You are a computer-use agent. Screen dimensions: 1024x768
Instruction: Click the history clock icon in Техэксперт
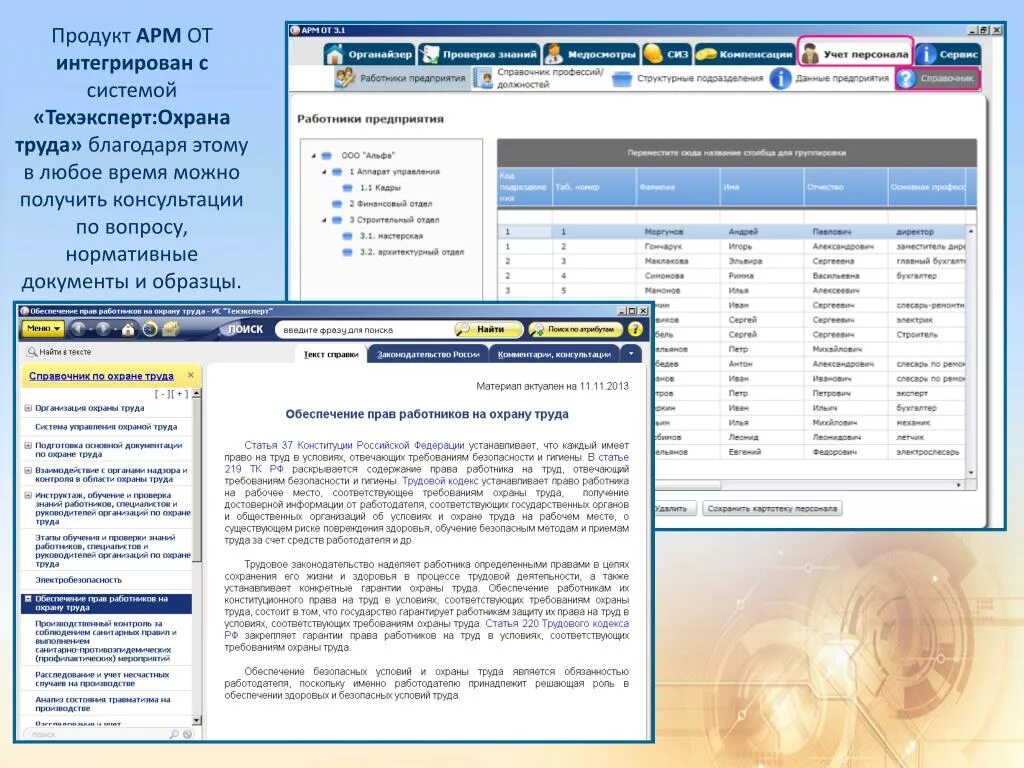[150, 329]
